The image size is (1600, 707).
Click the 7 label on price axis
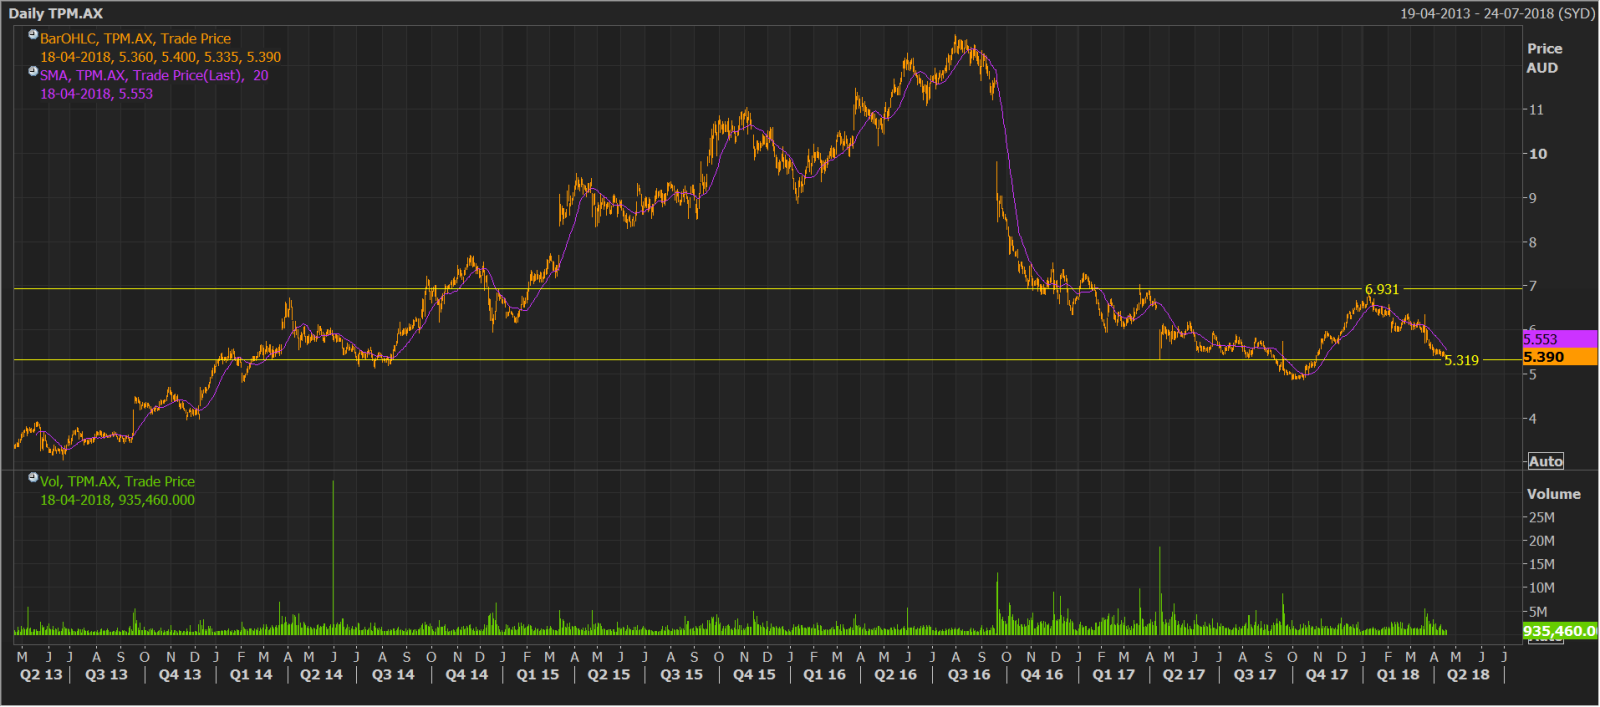tap(1532, 286)
